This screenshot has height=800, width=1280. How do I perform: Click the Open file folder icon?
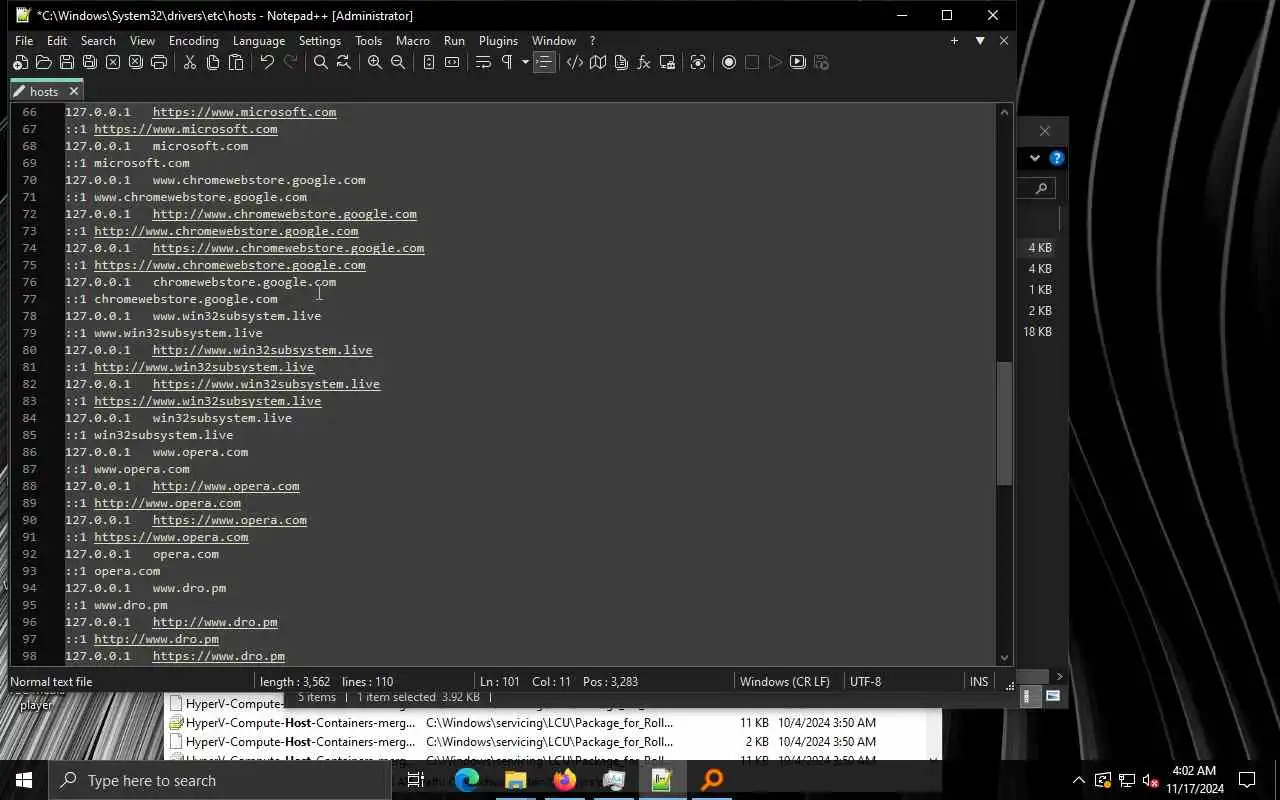(x=43, y=62)
